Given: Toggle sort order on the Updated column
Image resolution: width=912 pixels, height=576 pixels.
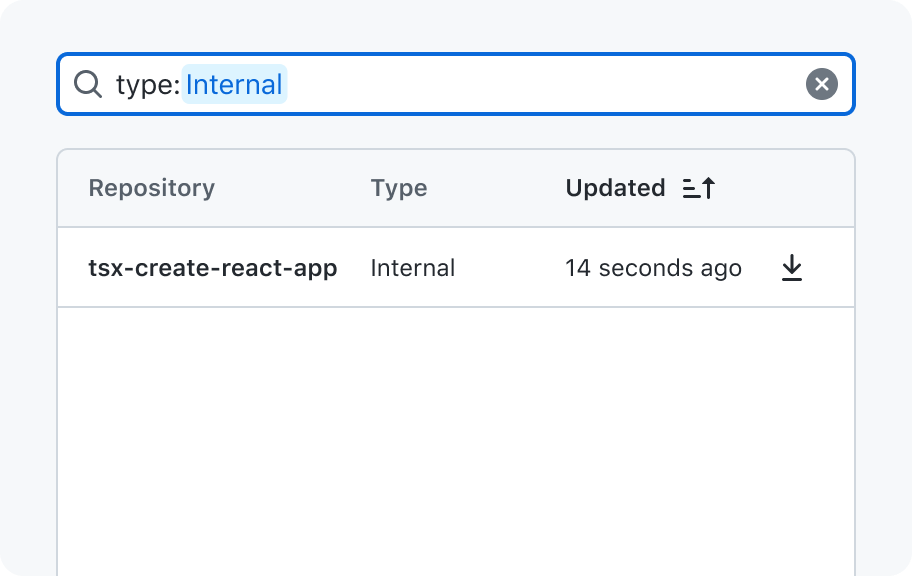Looking at the screenshot, I should (x=615, y=188).
